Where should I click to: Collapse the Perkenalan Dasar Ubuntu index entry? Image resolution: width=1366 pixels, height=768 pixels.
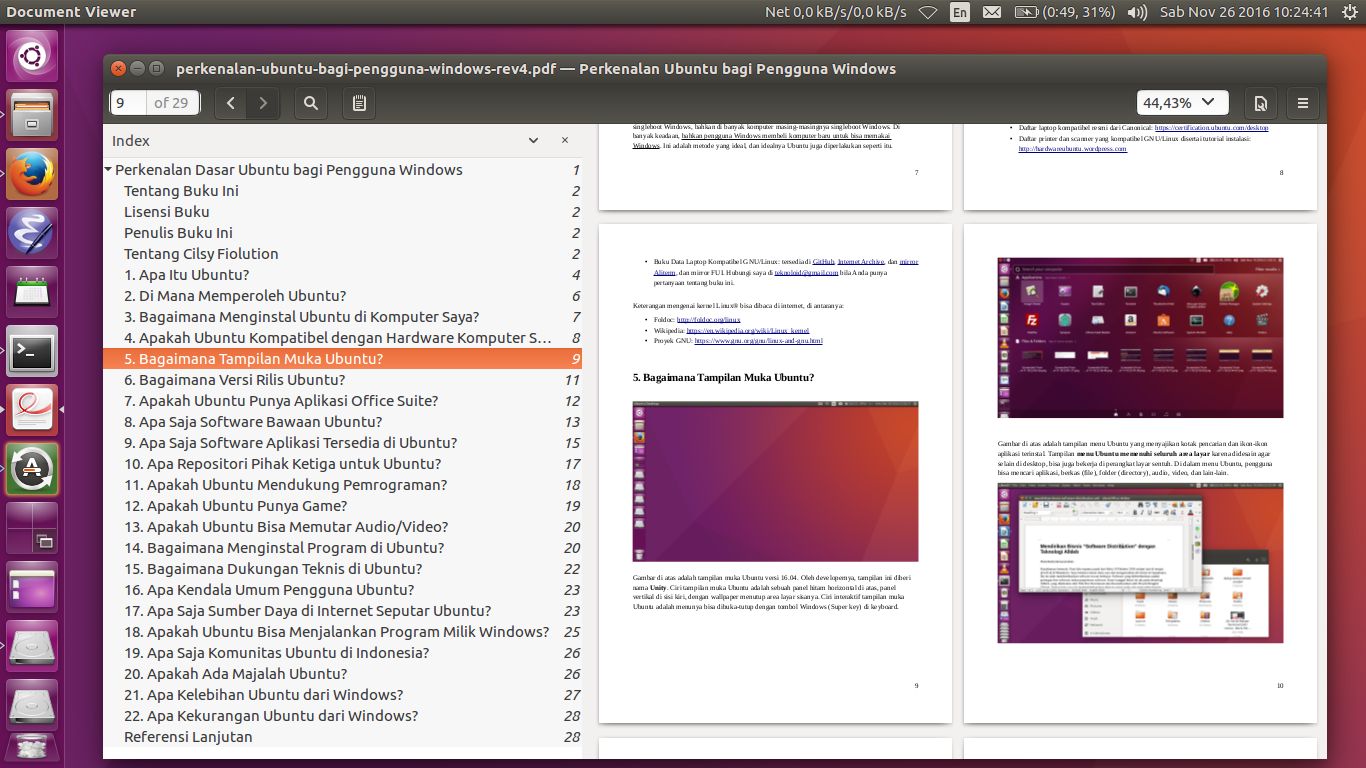tap(109, 170)
